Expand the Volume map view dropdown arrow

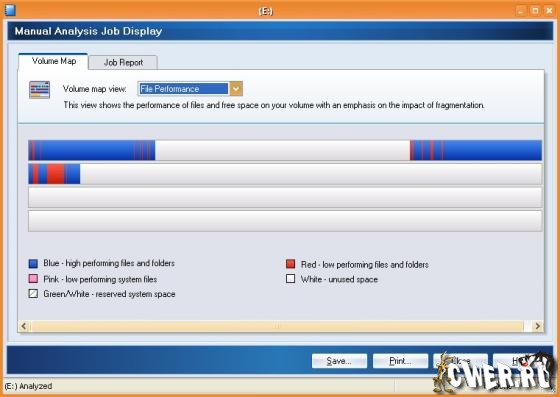(x=236, y=89)
